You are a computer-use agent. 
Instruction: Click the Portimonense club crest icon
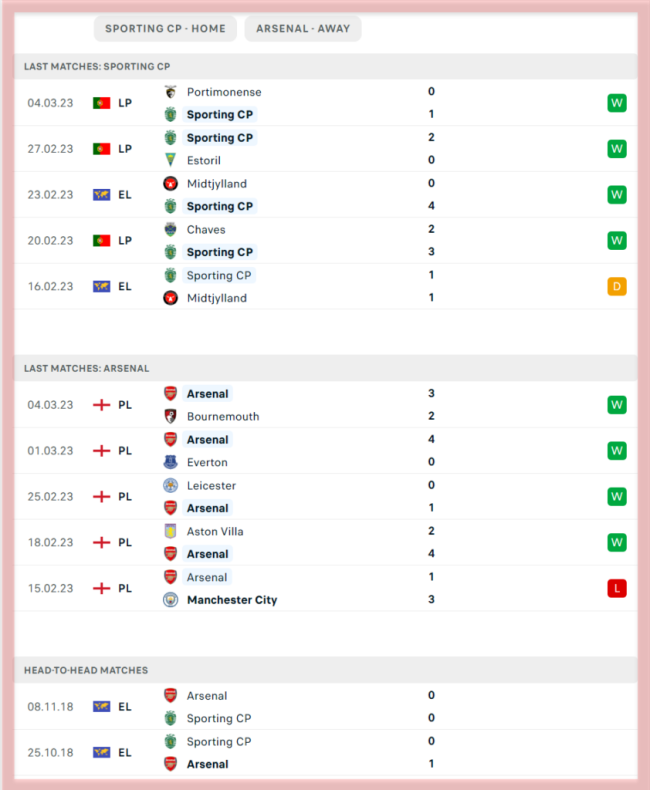pos(170,92)
